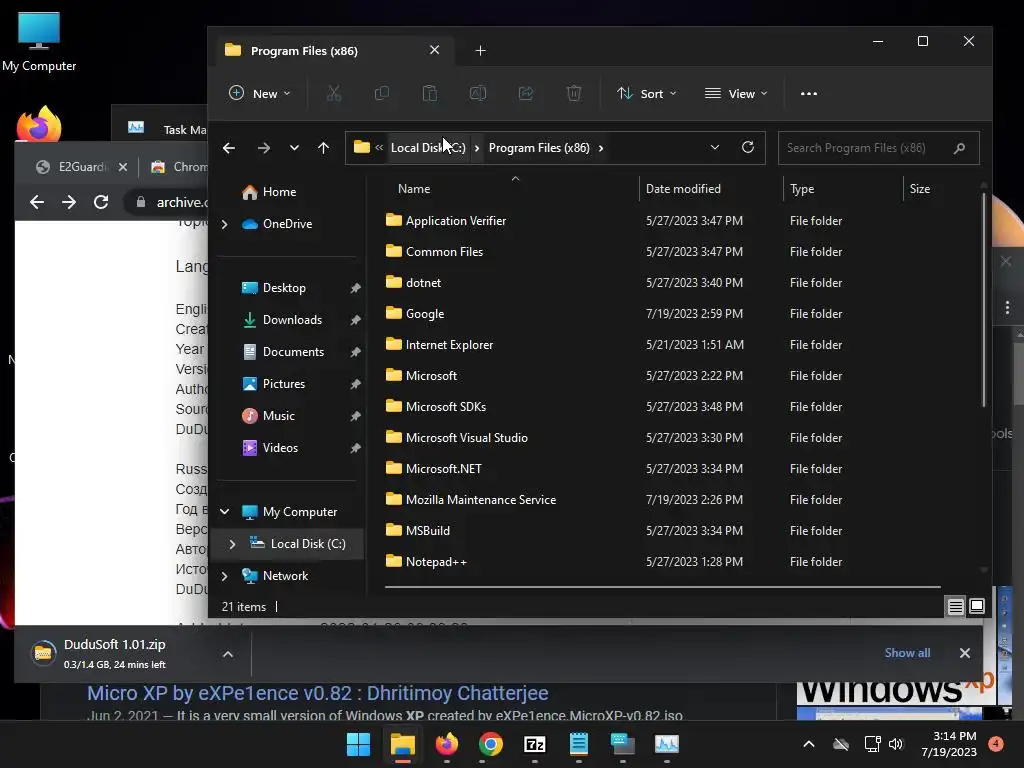Go back with Explorer's back arrow
Viewport: 1024px width, 768px height.
click(229, 148)
